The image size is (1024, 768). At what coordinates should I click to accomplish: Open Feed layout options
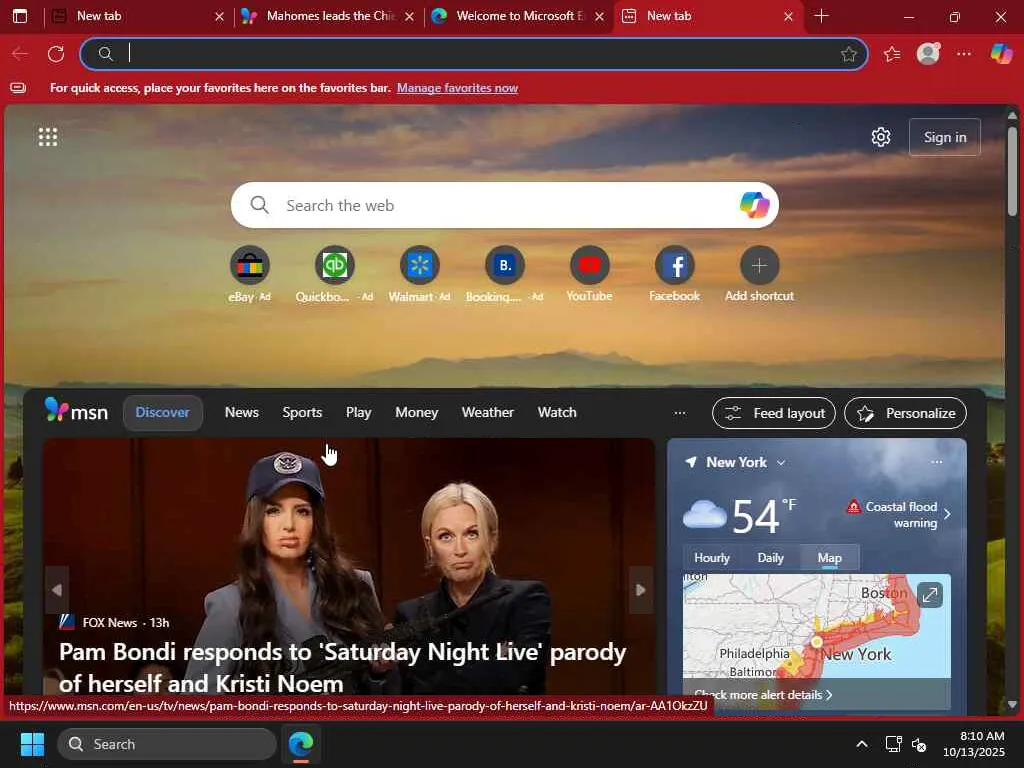click(x=774, y=413)
